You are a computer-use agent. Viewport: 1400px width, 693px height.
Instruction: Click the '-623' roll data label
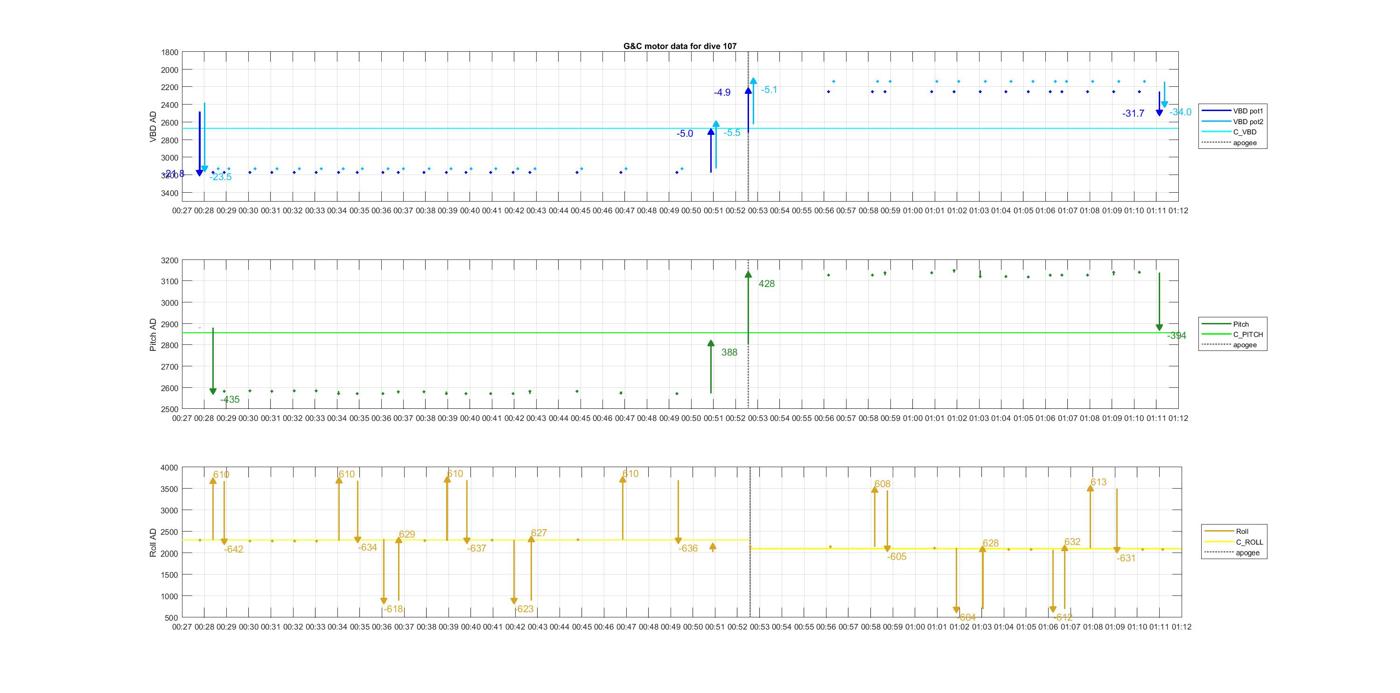pyautogui.click(x=524, y=609)
